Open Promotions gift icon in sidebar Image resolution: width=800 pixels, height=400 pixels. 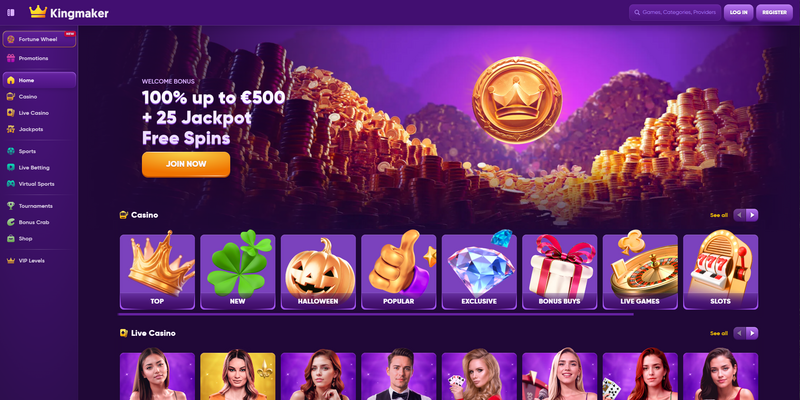coord(11,58)
